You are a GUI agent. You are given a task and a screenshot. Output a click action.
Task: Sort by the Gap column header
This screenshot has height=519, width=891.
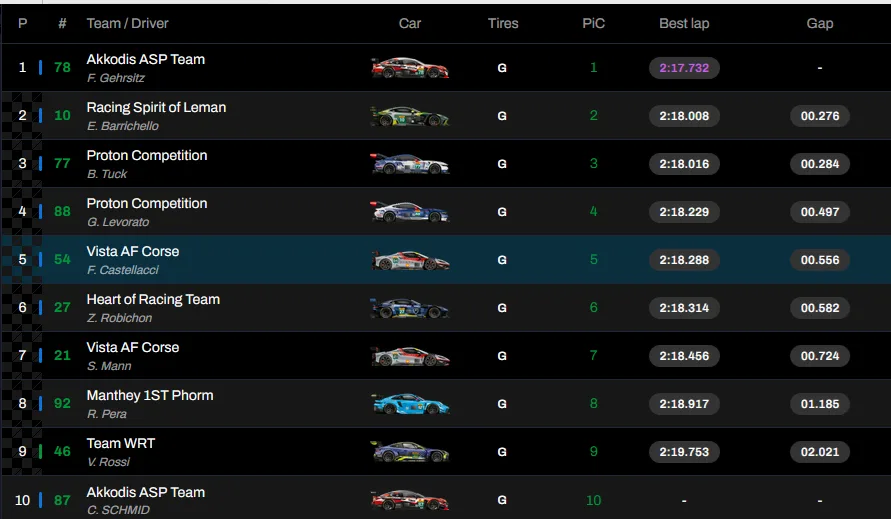pyautogui.click(x=819, y=23)
